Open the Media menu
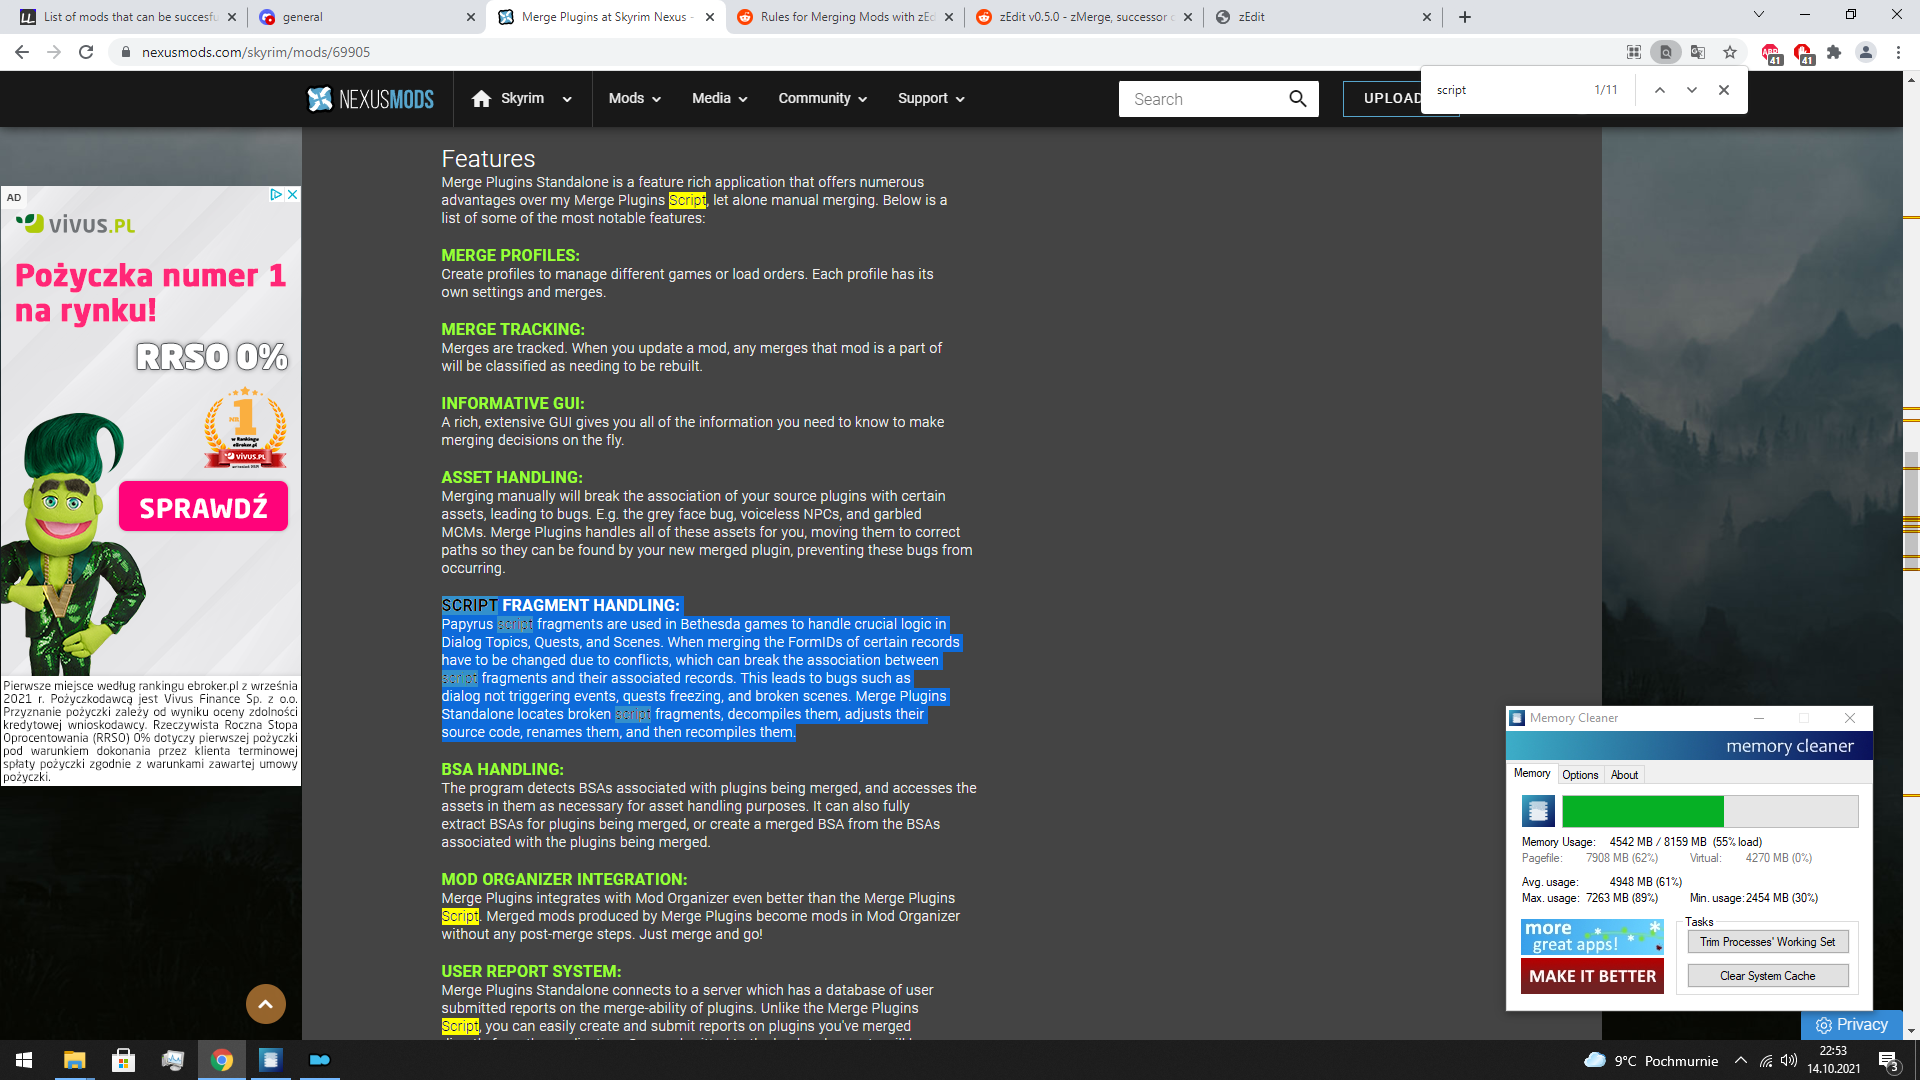The height and width of the screenshot is (1080, 1920). pyautogui.click(x=719, y=98)
